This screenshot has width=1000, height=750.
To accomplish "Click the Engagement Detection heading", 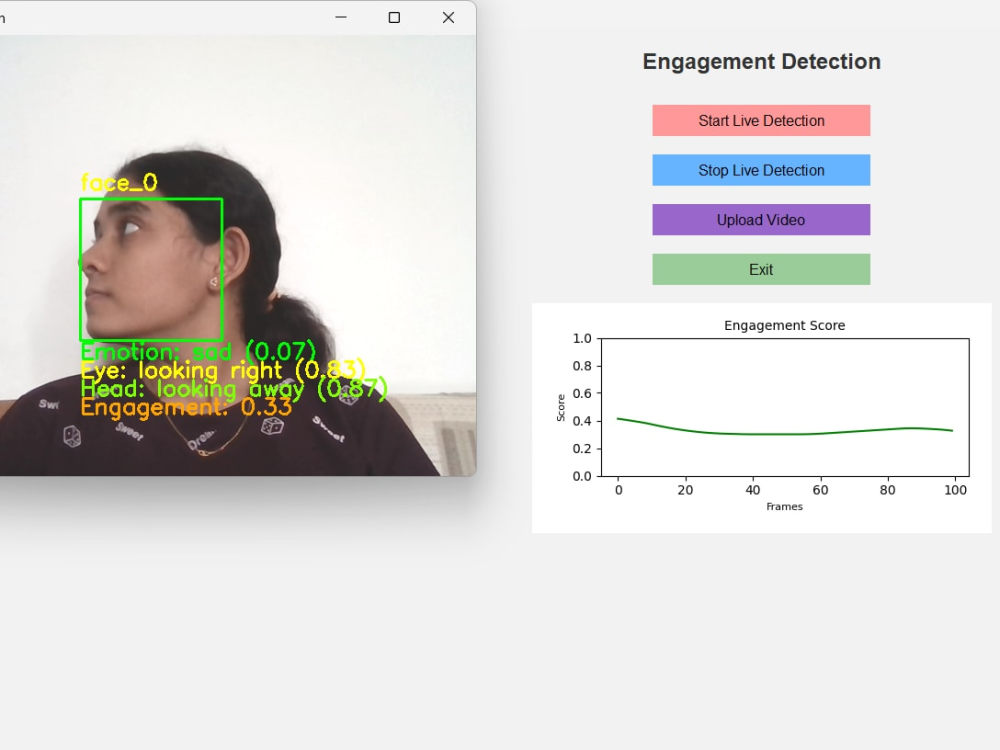I will point(761,61).
